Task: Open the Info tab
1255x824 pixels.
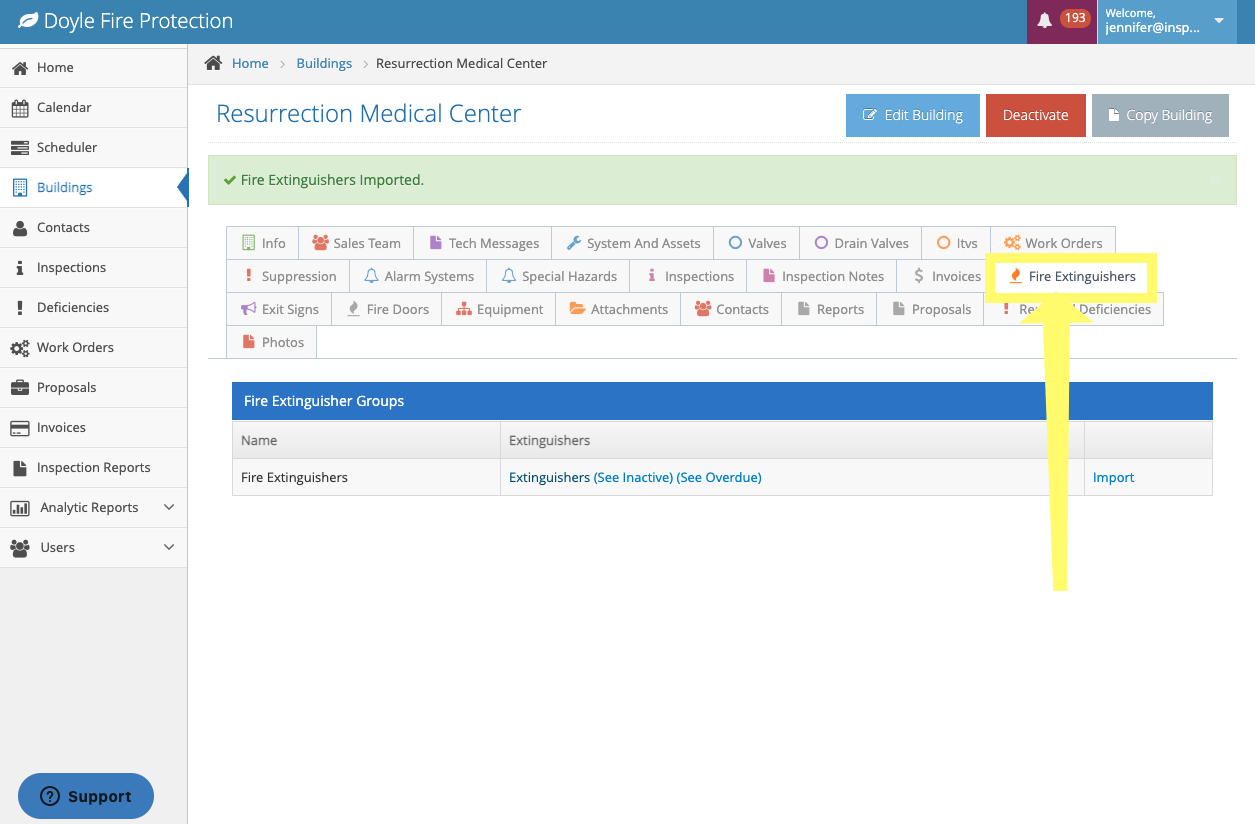Action: click(263, 243)
